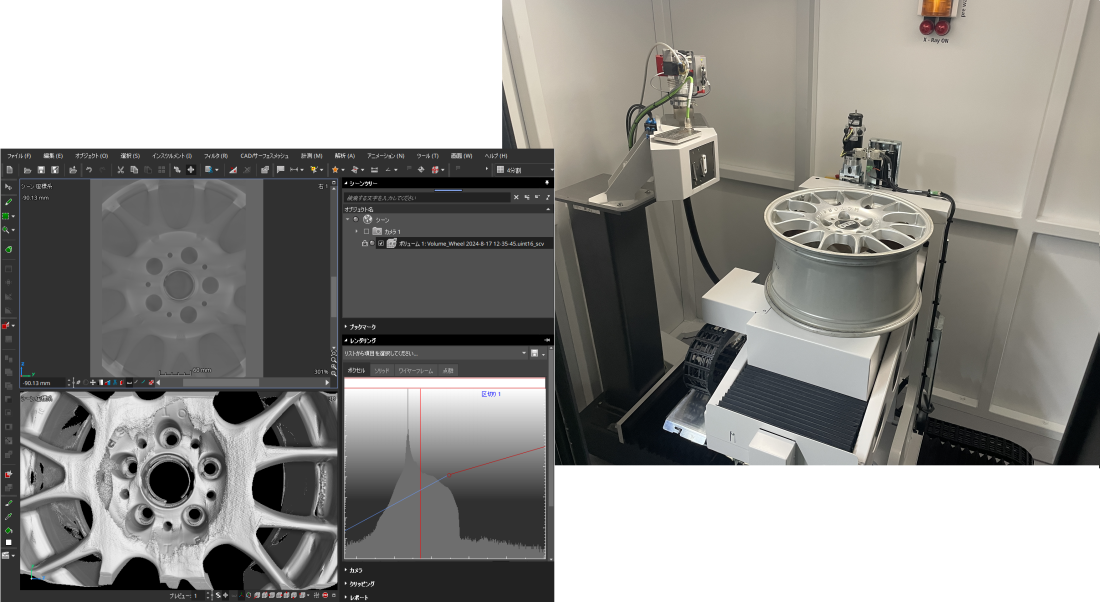Image resolution: width=1100 pixels, height=602 pixels.
Task: Select the green pencil draw tool
Action: [x=8, y=201]
